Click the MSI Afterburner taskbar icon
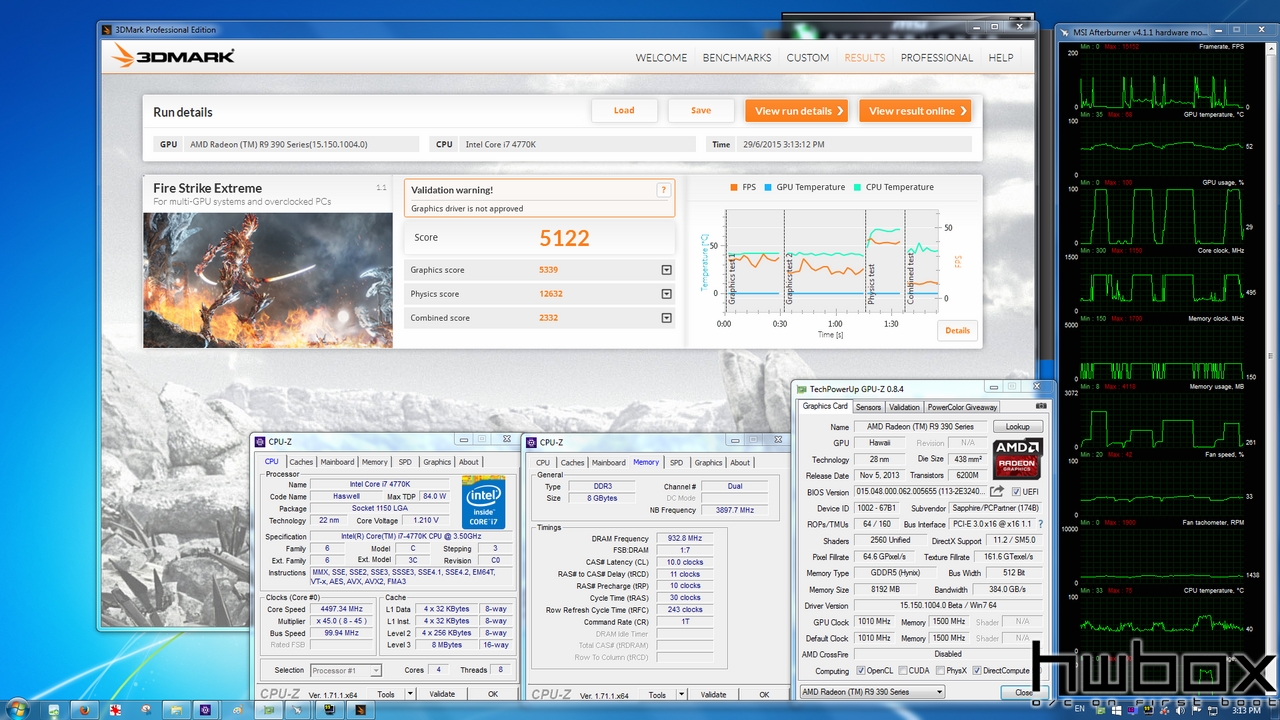 [297, 710]
